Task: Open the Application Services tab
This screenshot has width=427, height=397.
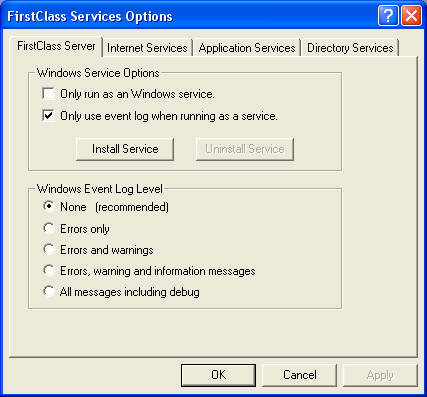Action: (x=247, y=48)
